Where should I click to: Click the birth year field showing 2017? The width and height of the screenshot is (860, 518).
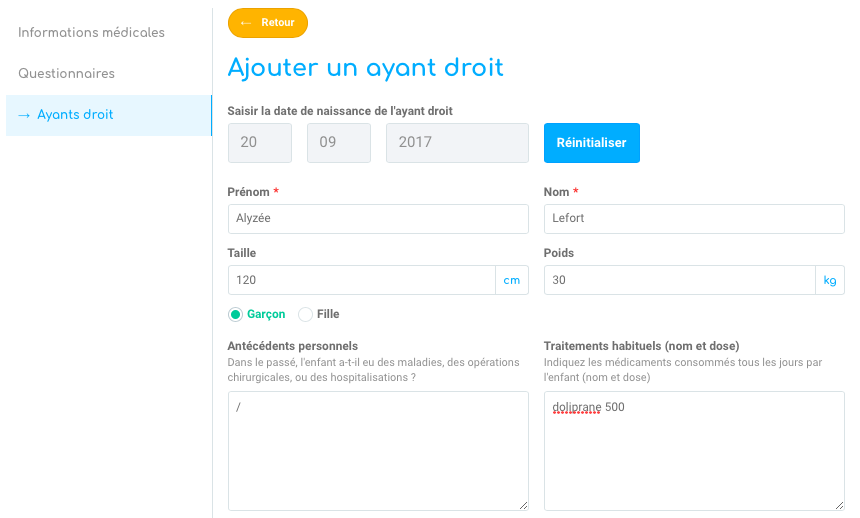(x=457, y=143)
